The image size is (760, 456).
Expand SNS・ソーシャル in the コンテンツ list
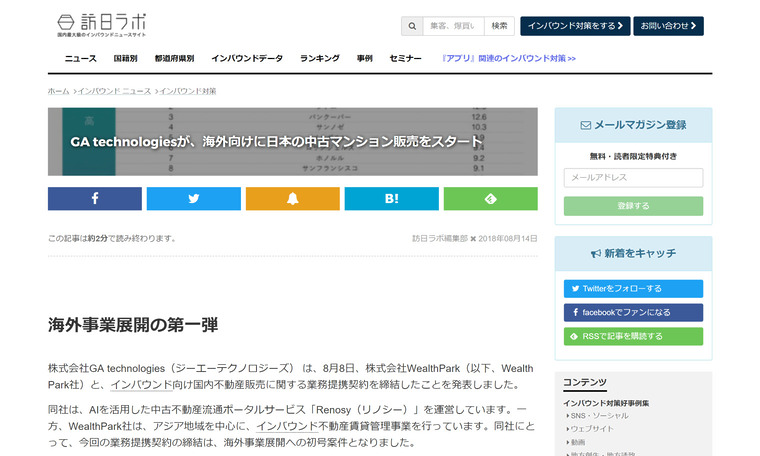coord(600,415)
